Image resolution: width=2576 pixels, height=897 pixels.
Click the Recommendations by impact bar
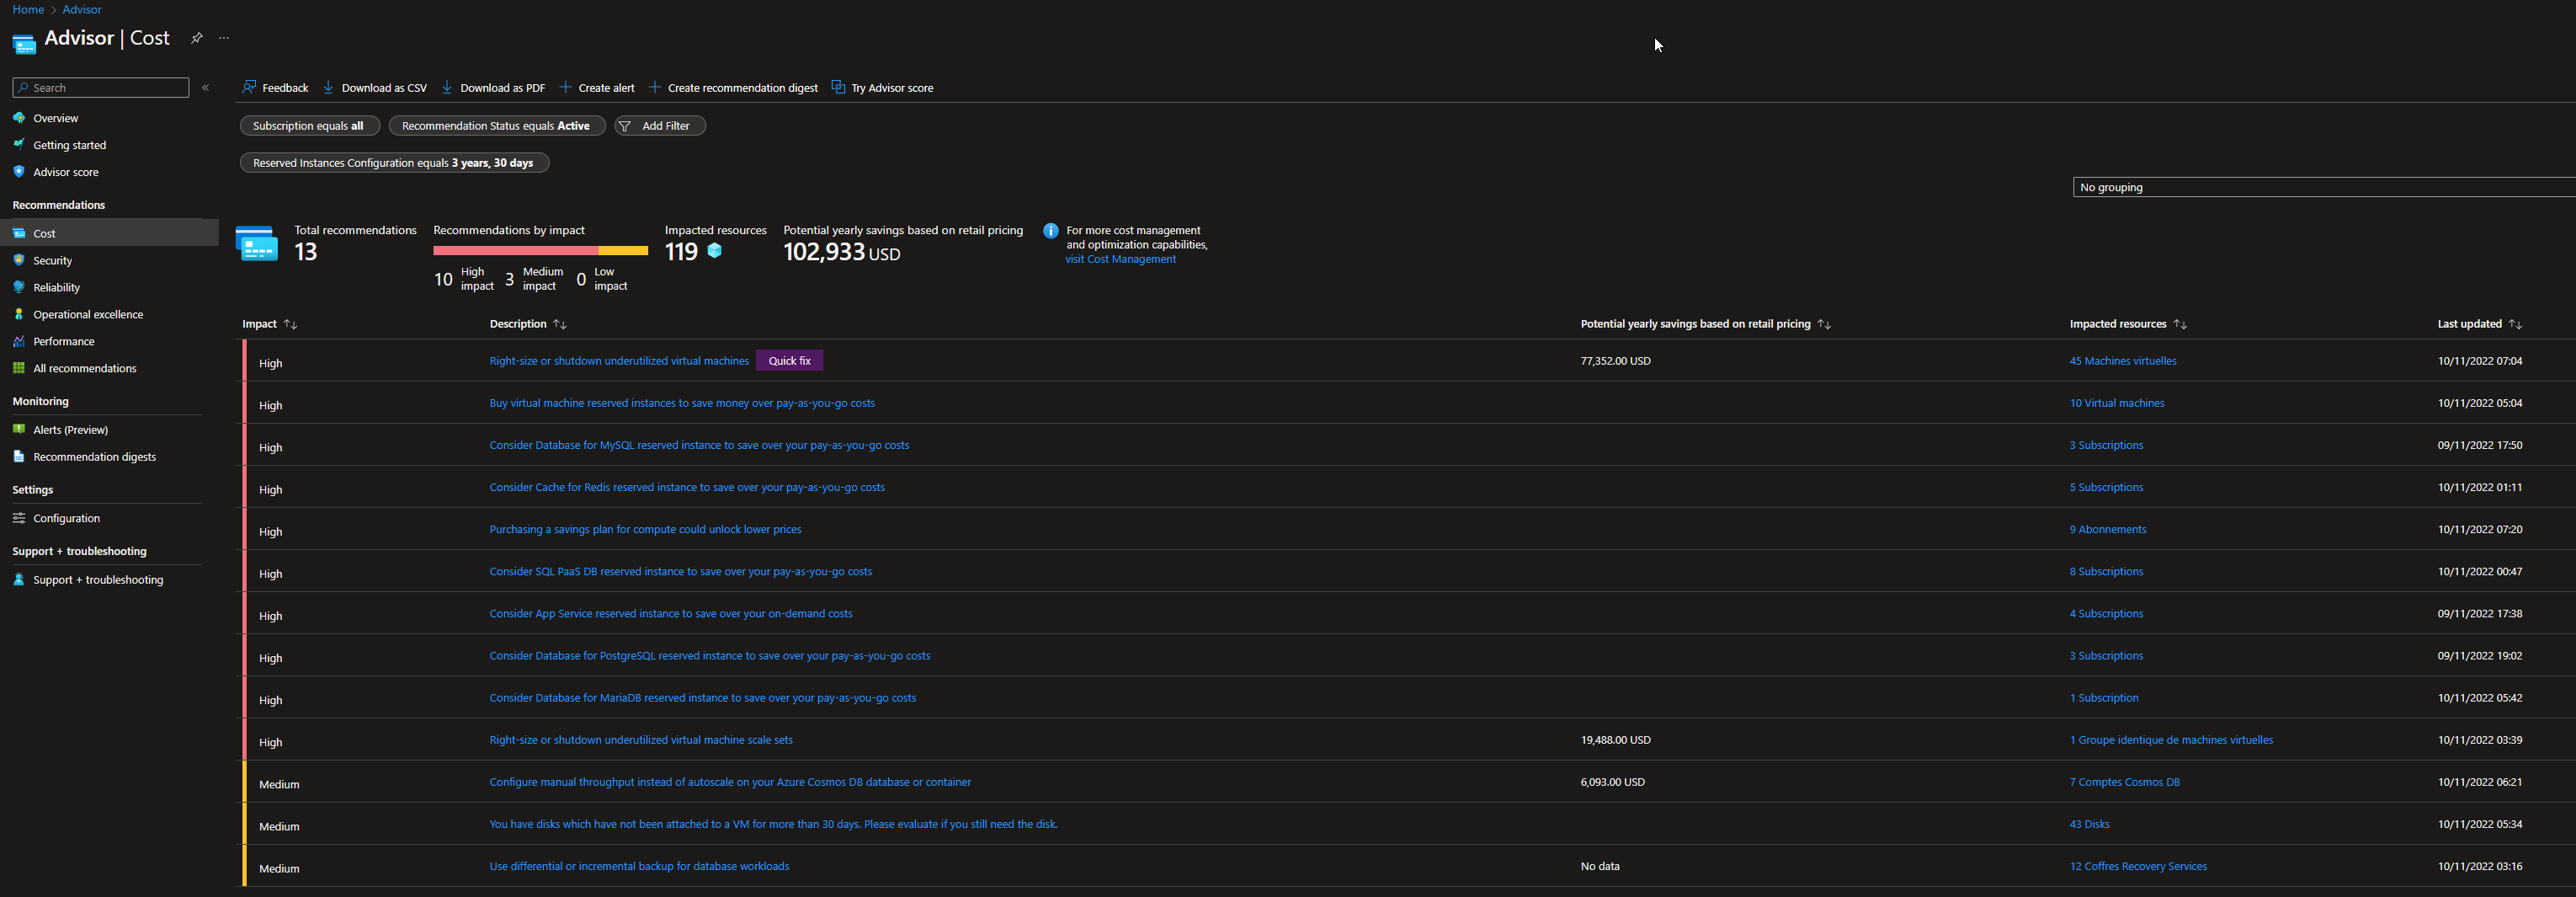tap(540, 251)
